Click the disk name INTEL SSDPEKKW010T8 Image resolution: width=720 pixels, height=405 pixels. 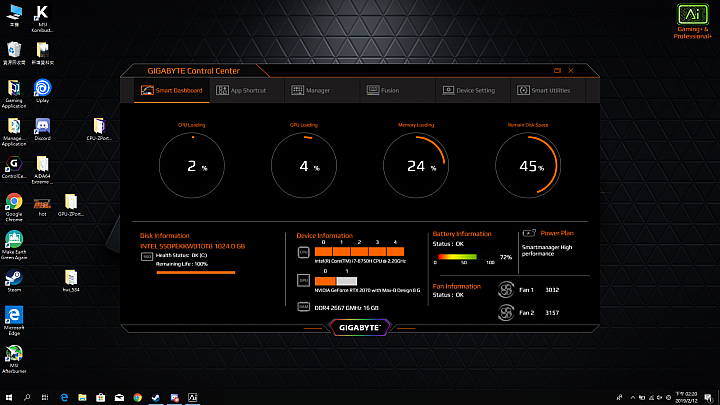pyautogui.click(x=192, y=246)
